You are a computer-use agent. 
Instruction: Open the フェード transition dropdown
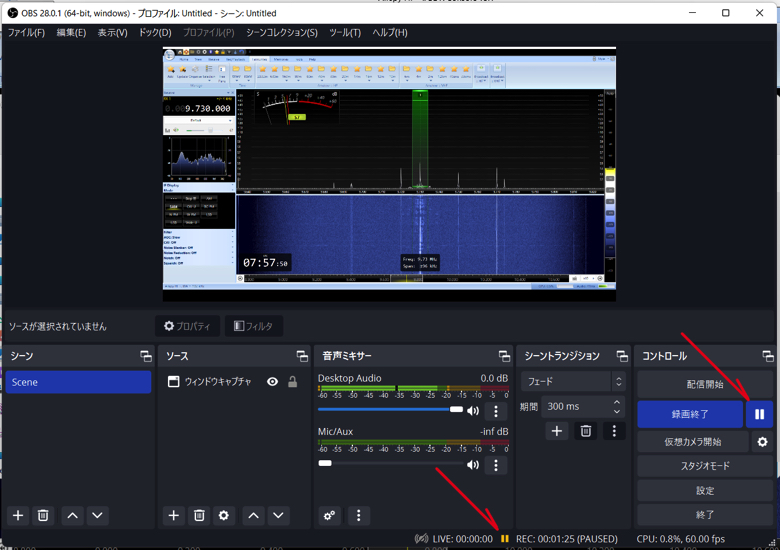tap(573, 381)
